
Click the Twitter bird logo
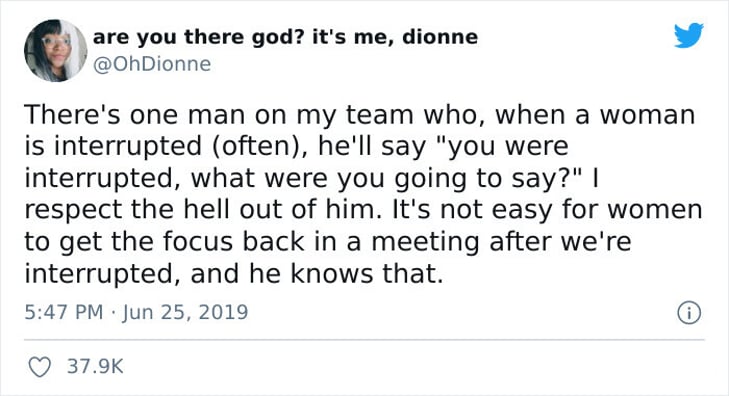click(689, 35)
